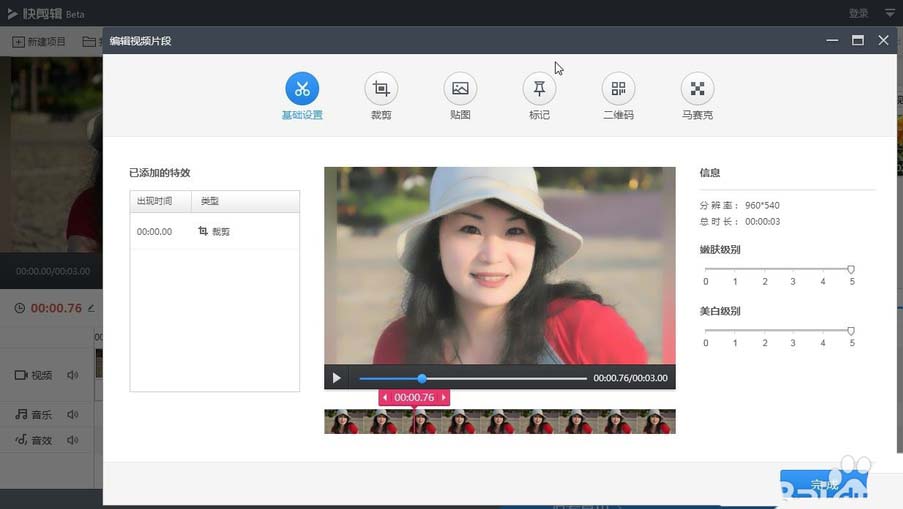Screen dimensions: 903x509
Task: Close the 编辑视频片段 dialog
Action: (883, 40)
